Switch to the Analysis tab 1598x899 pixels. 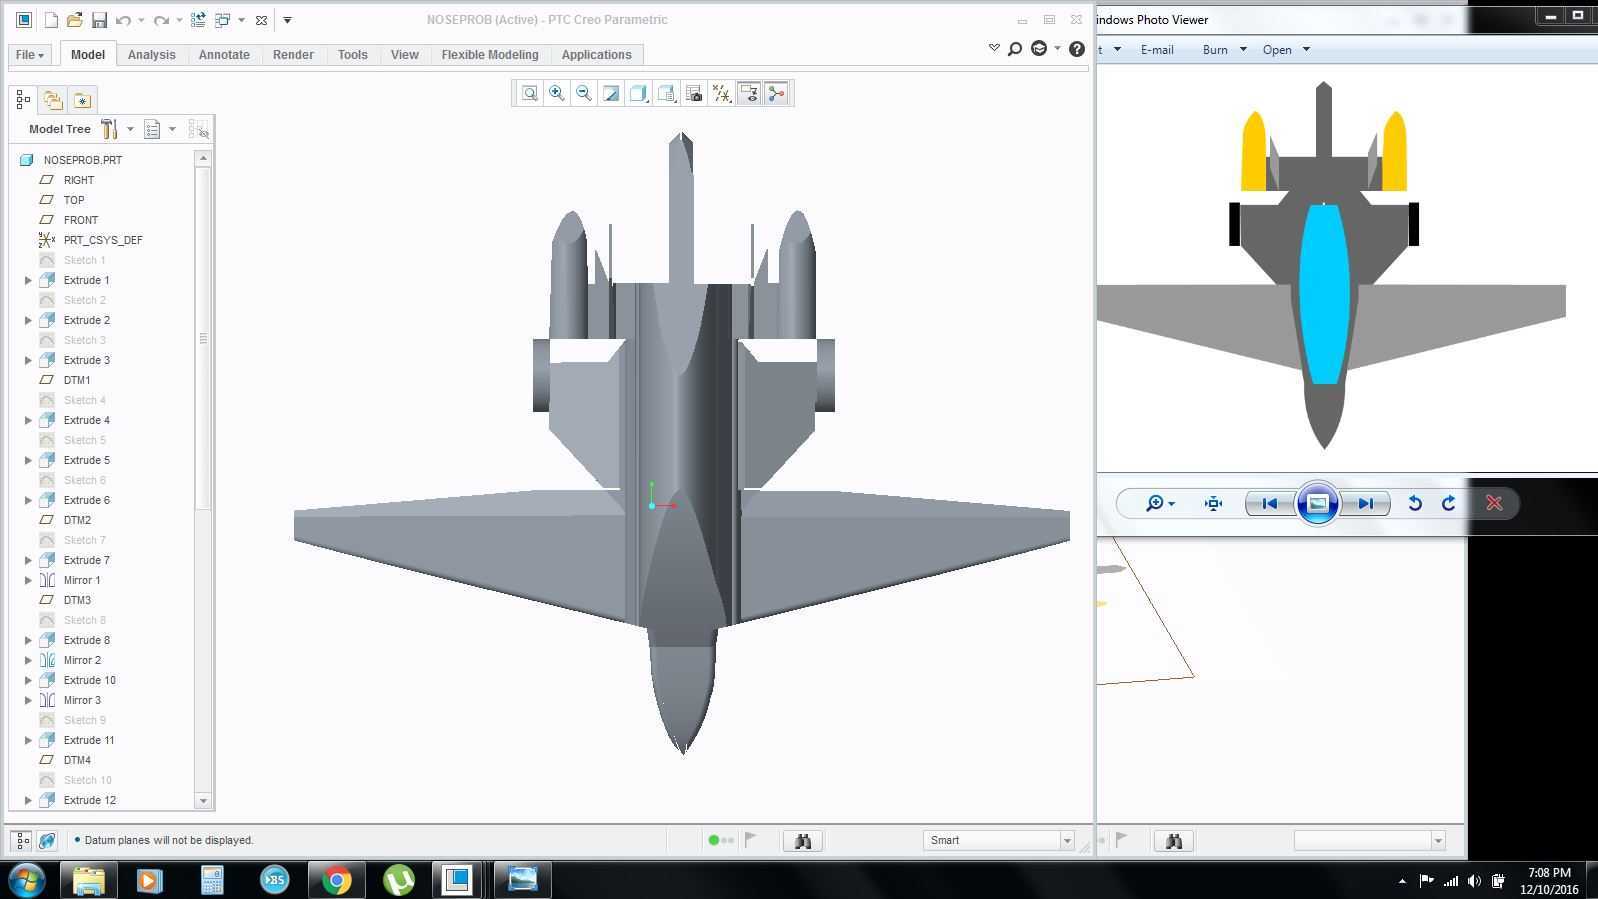pyautogui.click(x=151, y=55)
